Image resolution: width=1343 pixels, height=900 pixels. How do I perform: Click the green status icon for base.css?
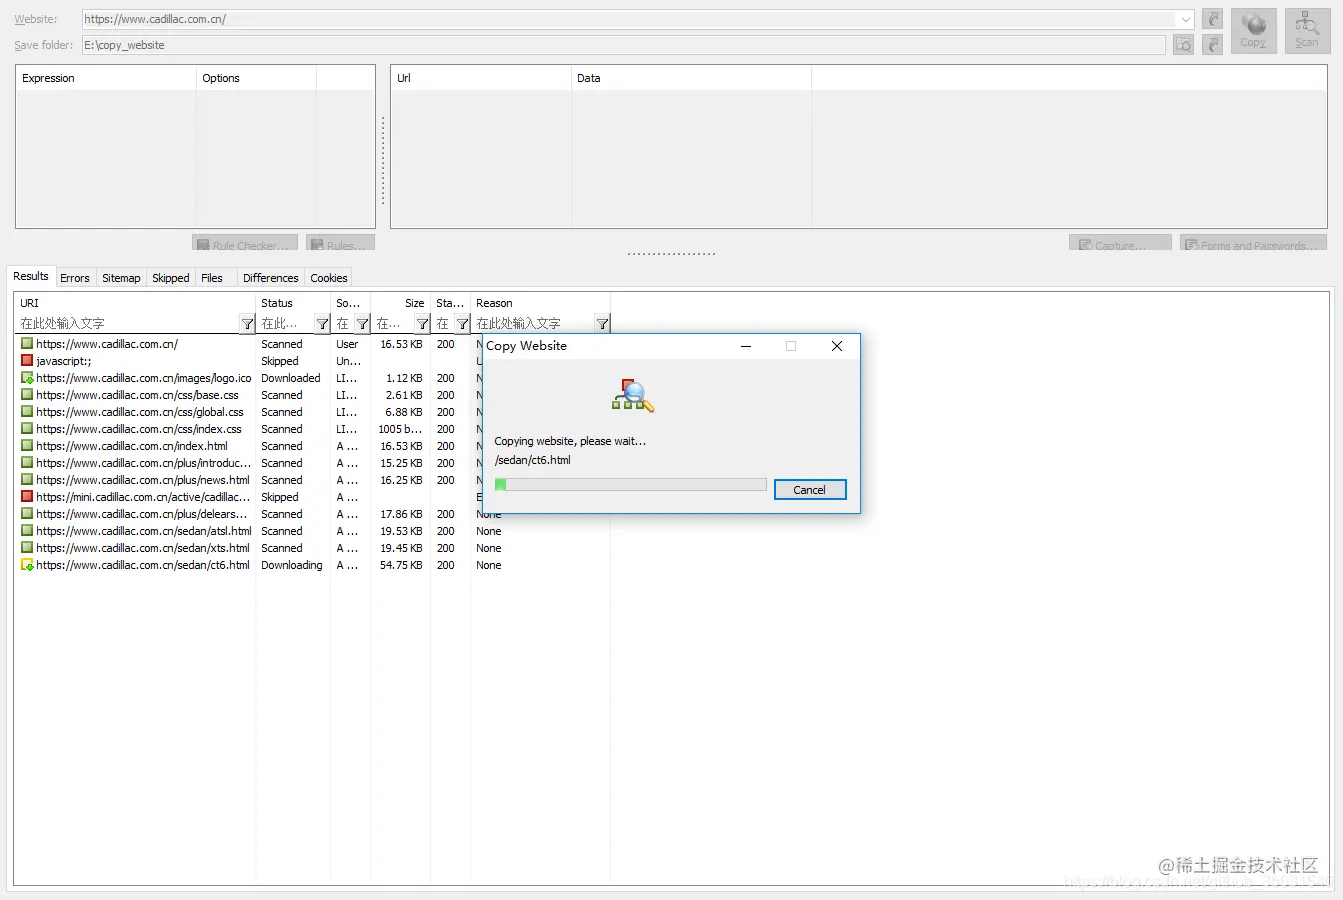pyautogui.click(x=27, y=395)
